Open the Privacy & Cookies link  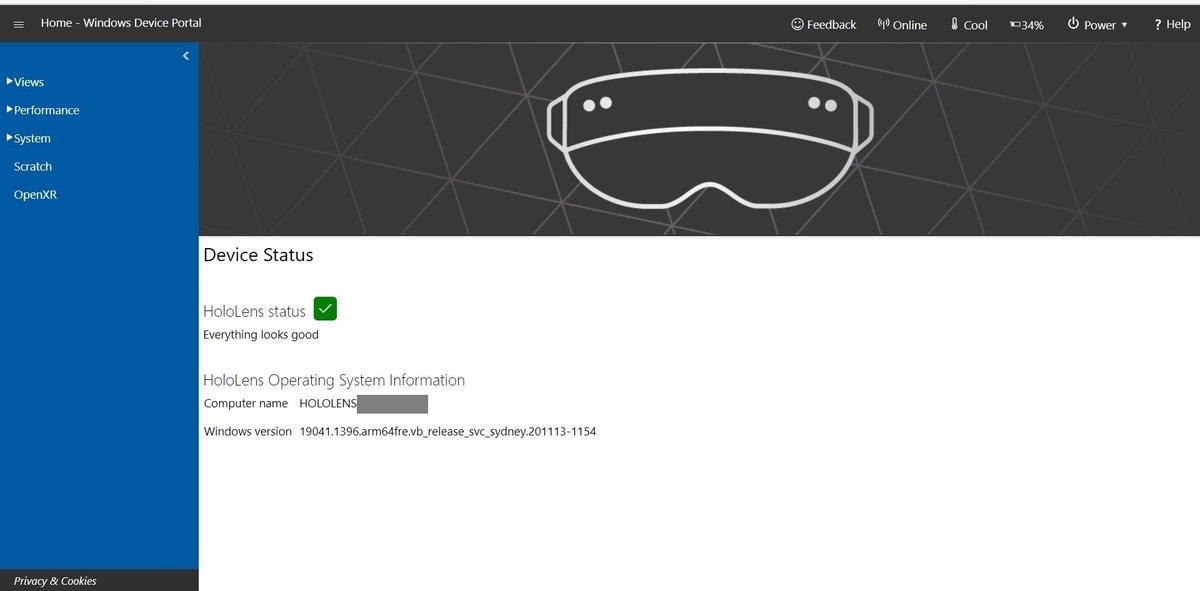55,581
